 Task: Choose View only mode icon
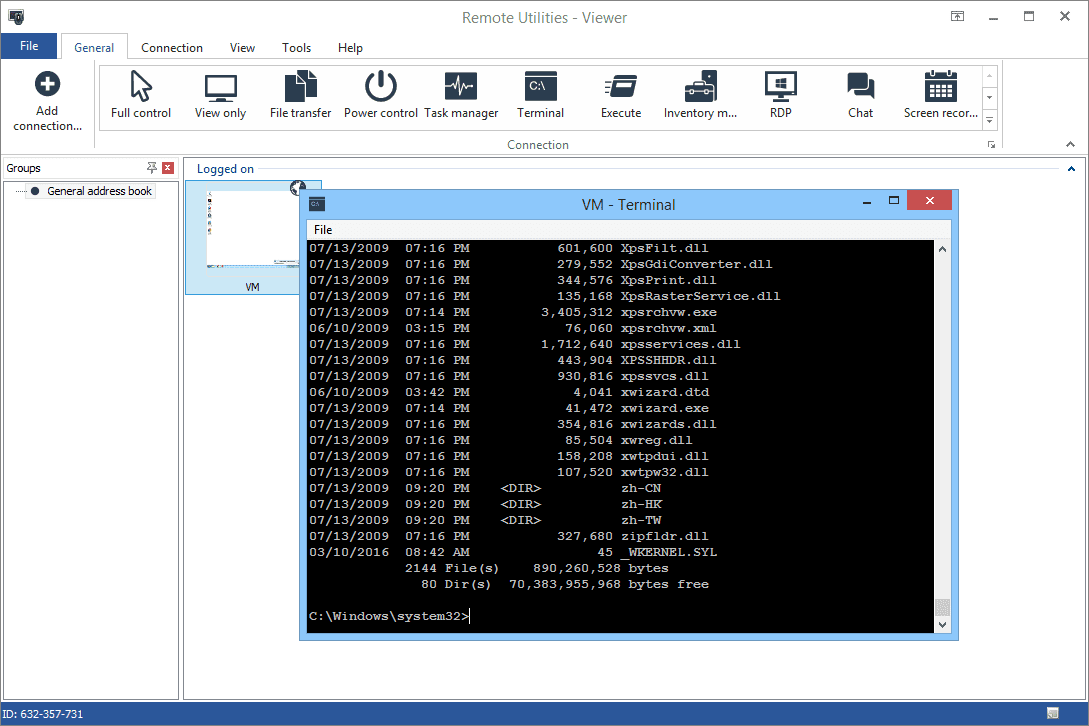pyautogui.click(x=220, y=88)
